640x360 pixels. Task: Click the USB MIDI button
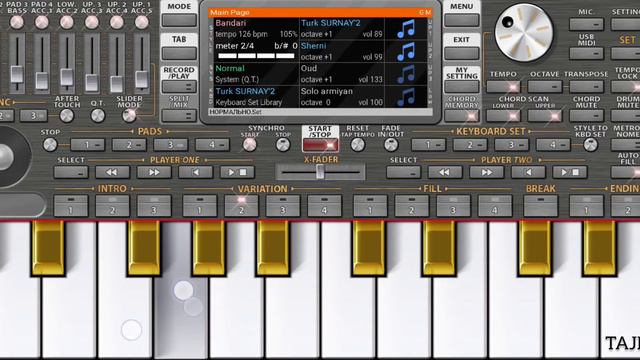587,53
